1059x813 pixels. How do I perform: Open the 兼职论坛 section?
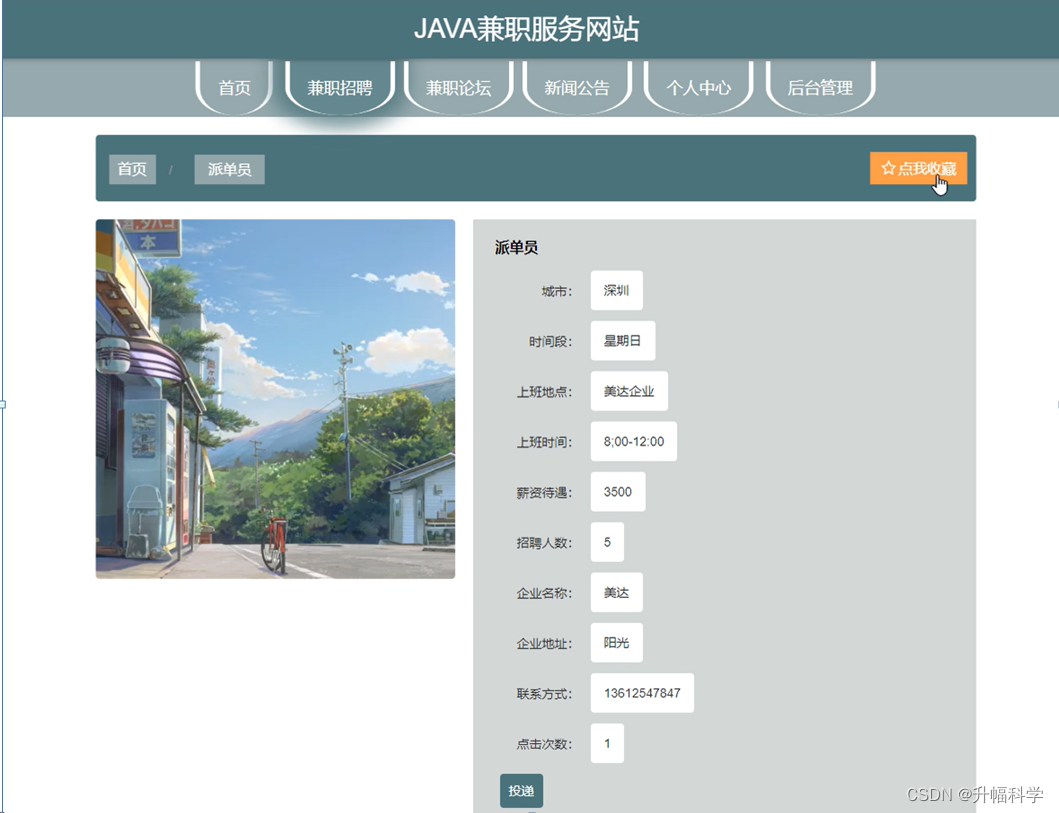(458, 87)
